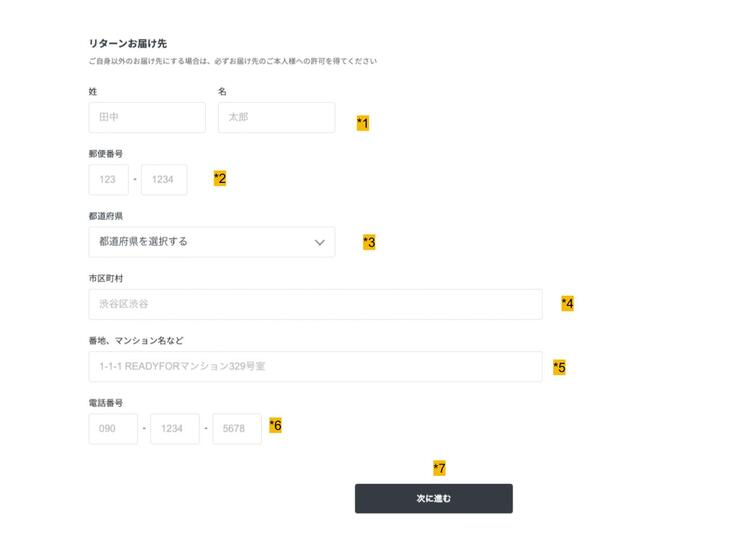736x552 pixels.
Task: Focus the first postal code field
Action: 108,180
